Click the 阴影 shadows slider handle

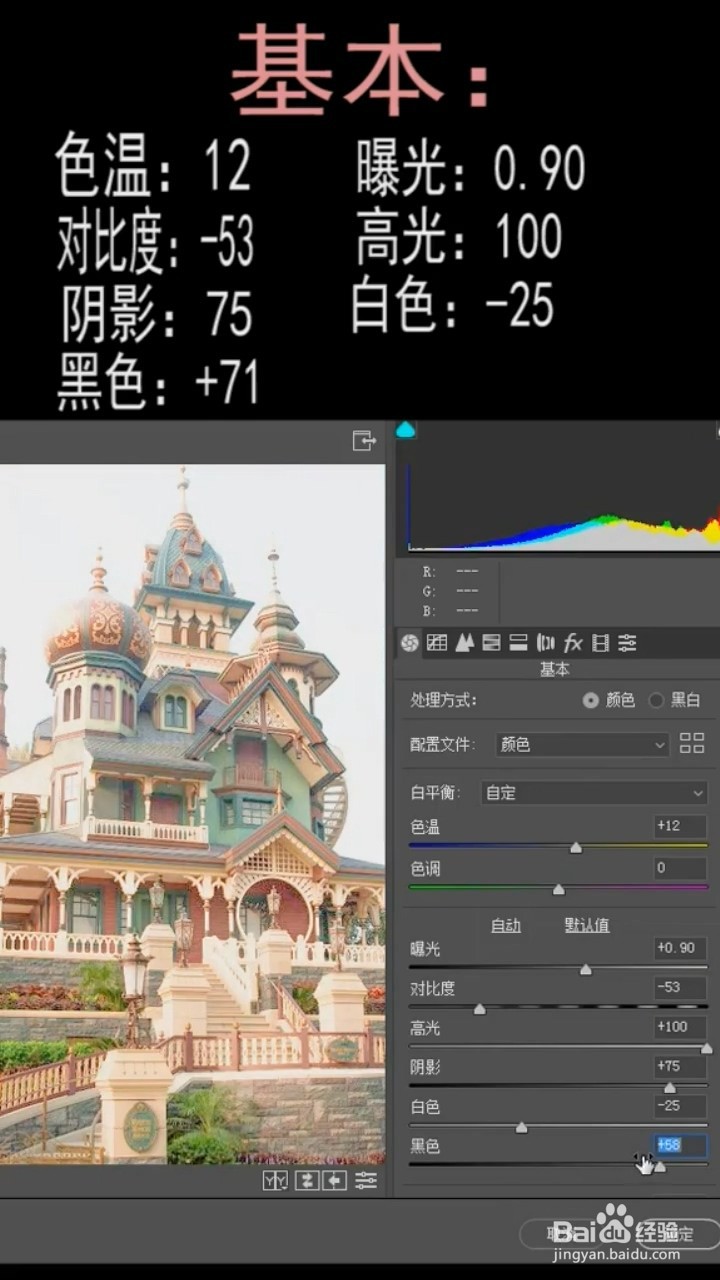(670, 1088)
